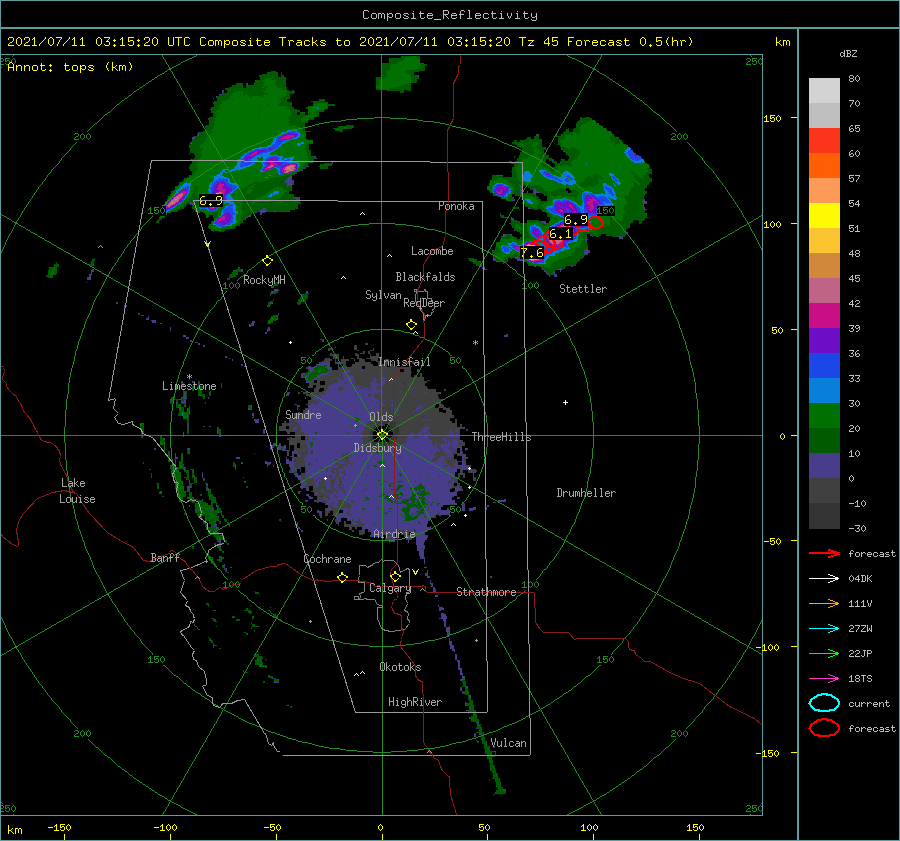Click the blue swatch between 36 and 33
This screenshot has width=900, height=841.
[824, 366]
